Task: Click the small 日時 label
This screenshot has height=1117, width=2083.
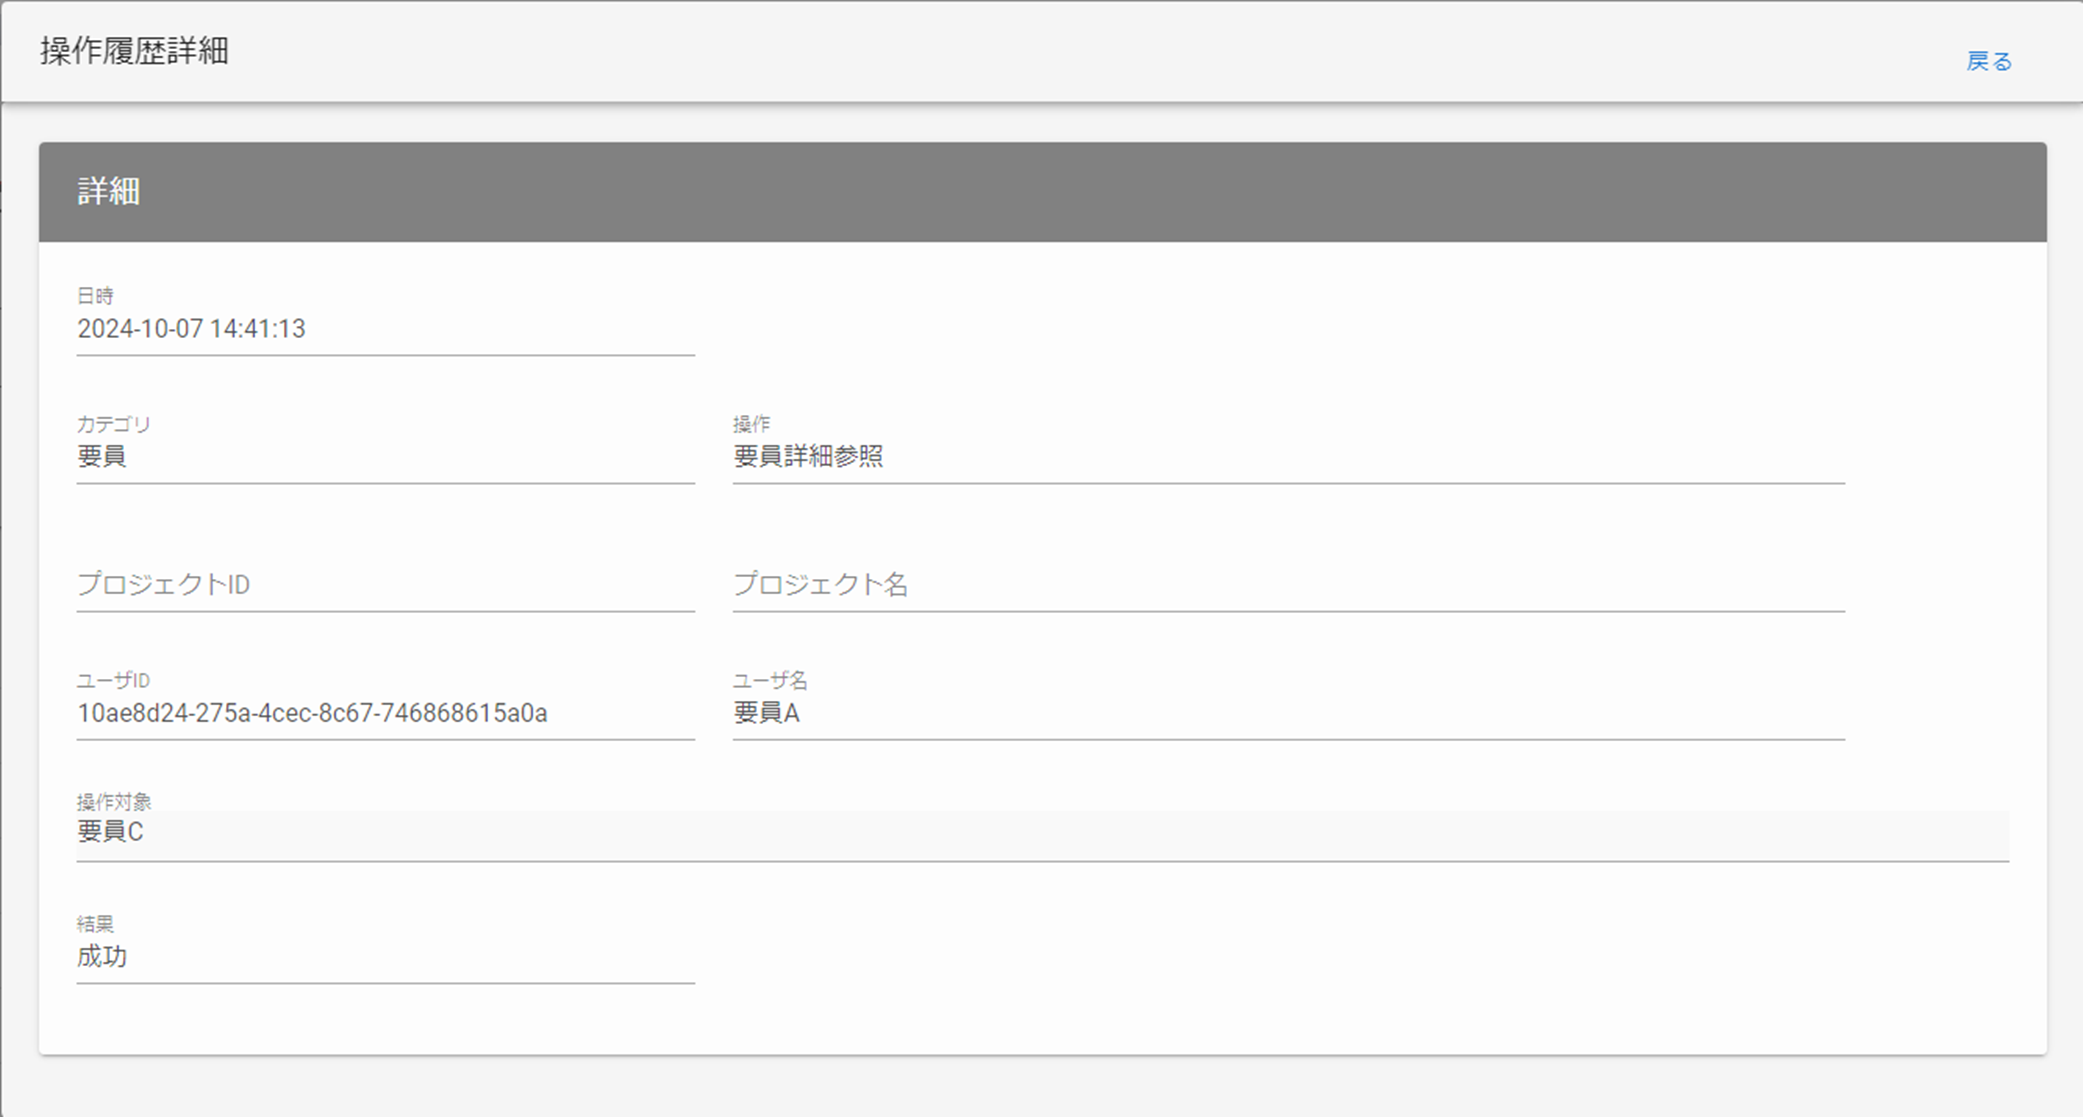Action: (x=96, y=296)
